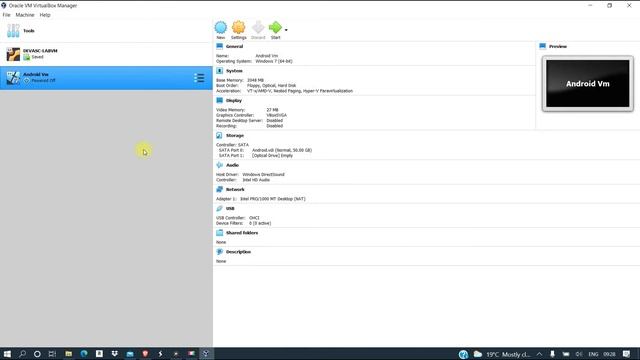Click the Graphics Controller value VBoxSVGA
The width and height of the screenshot is (640, 360).
pyautogui.click(x=276, y=116)
